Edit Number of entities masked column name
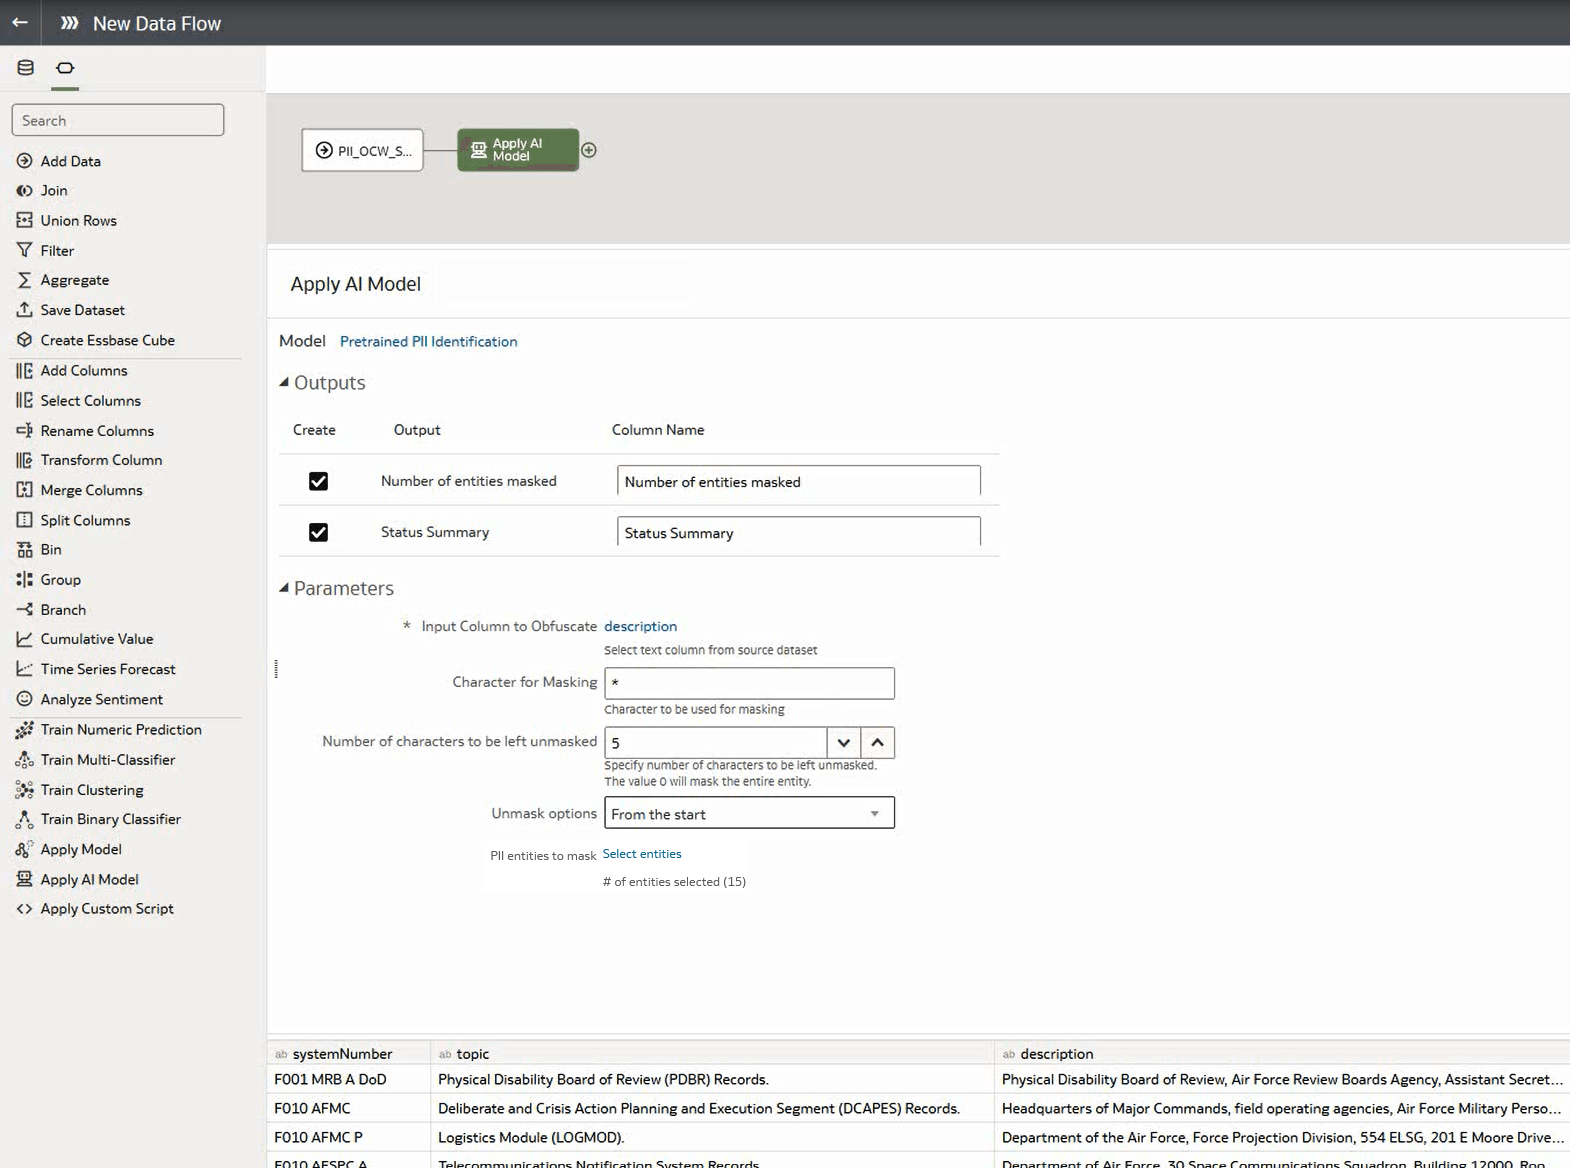 coord(799,481)
